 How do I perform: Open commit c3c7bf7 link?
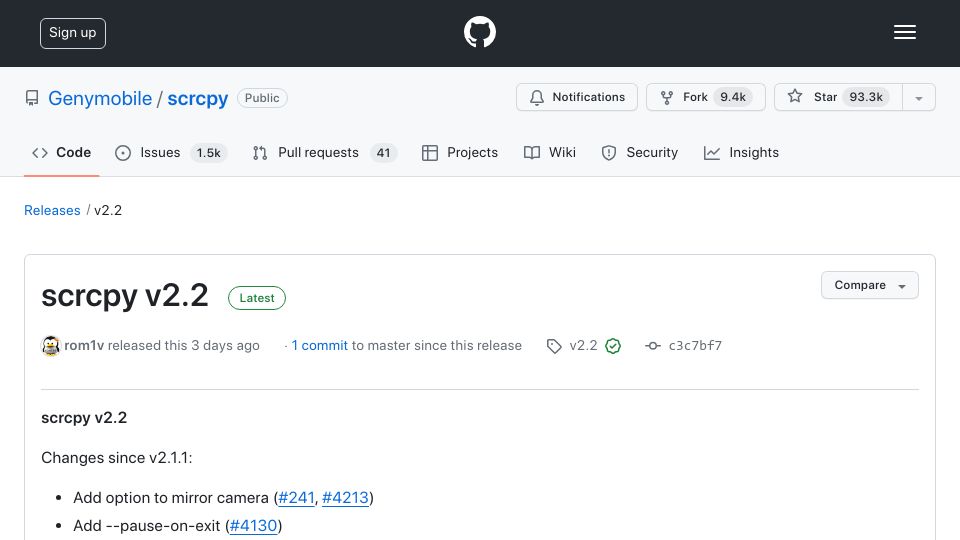[x=695, y=346]
